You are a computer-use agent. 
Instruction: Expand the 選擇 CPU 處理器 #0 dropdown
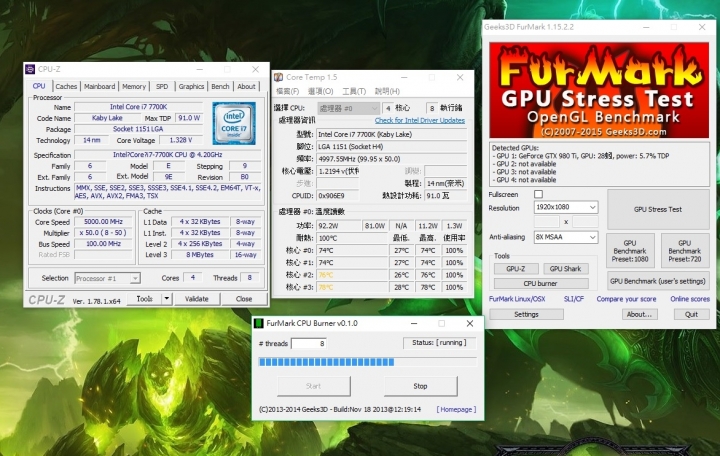[348, 108]
